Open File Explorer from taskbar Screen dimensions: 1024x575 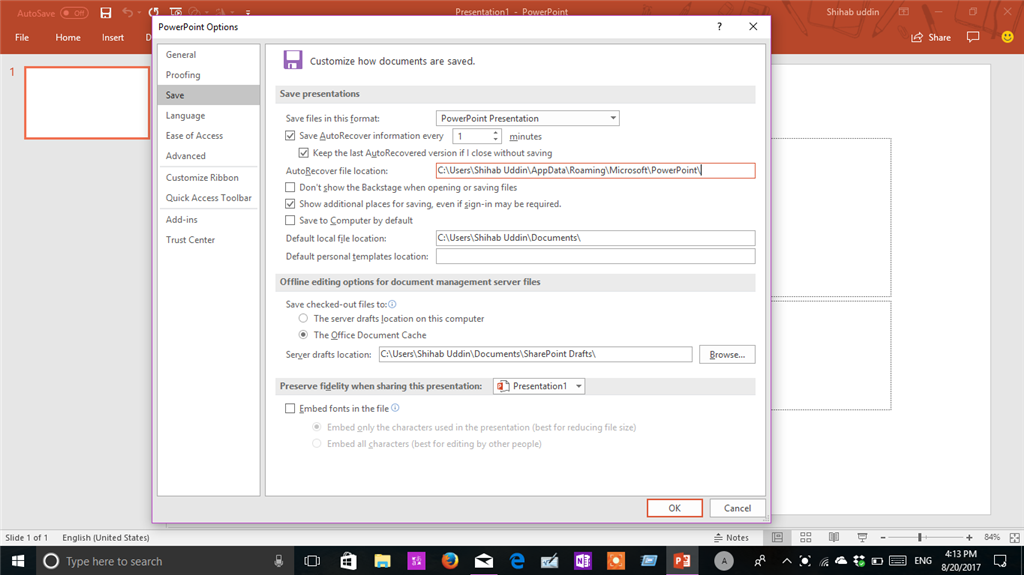click(x=382, y=561)
